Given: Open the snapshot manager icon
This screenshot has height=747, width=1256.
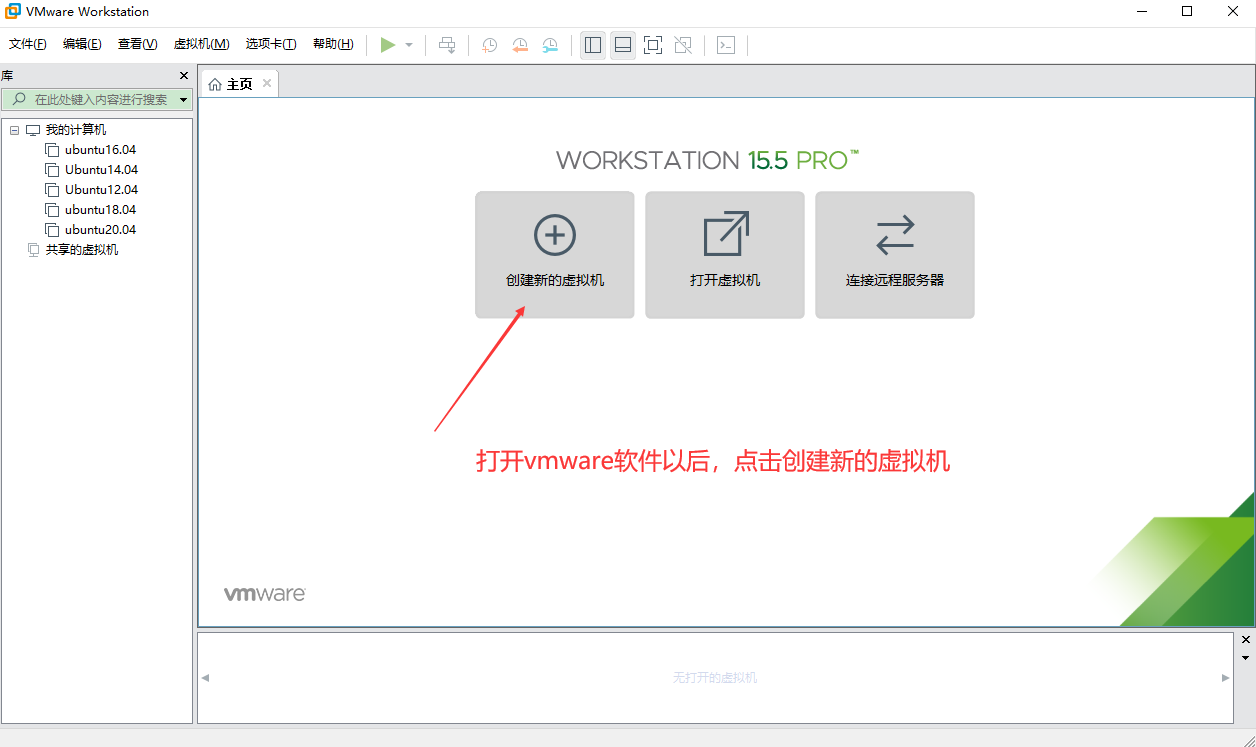Looking at the screenshot, I should click(x=550, y=45).
